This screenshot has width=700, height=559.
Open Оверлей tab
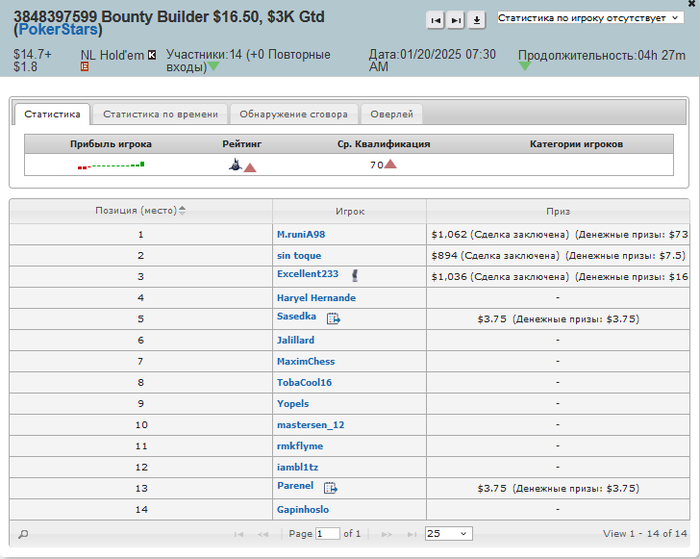392,114
